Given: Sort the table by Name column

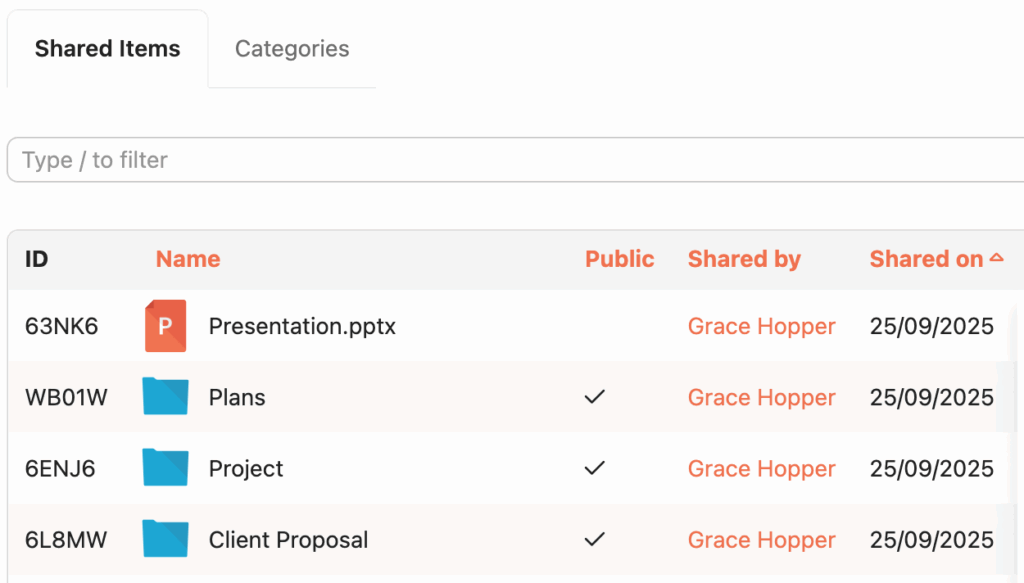Looking at the screenshot, I should coord(188,259).
